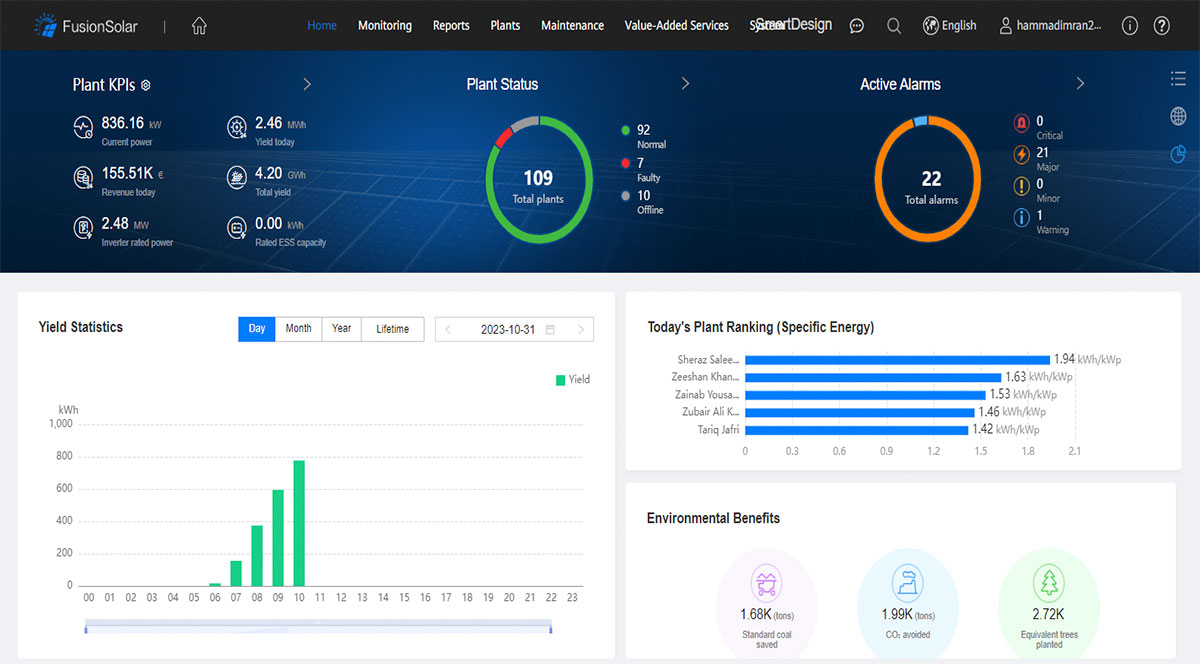This screenshot has height=664, width=1200.
Task: Open the messages chat bubble icon
Action: coord(857,26)
